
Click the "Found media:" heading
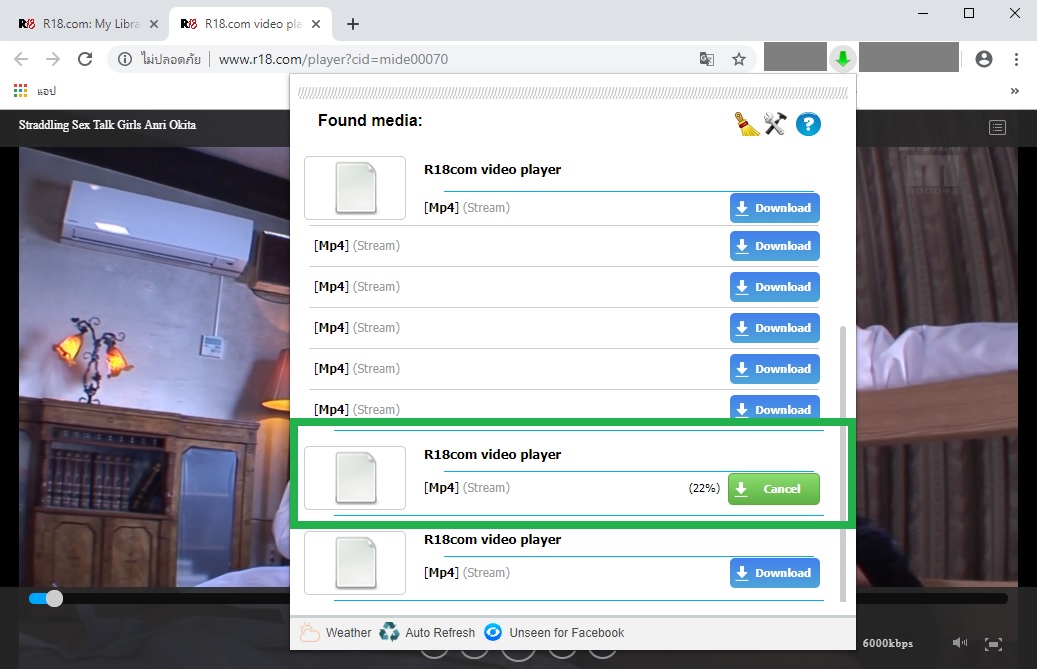pyautogui.click(x=370, y=120)
